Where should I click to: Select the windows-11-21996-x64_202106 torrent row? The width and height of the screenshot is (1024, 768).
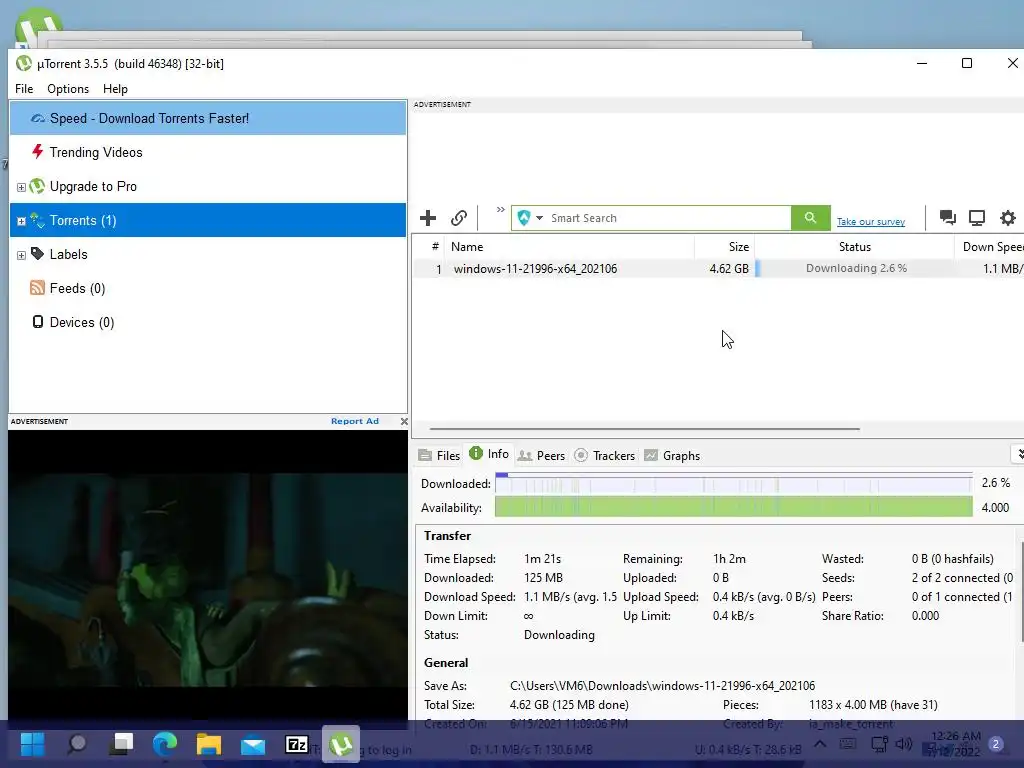[x=718, y=268]
